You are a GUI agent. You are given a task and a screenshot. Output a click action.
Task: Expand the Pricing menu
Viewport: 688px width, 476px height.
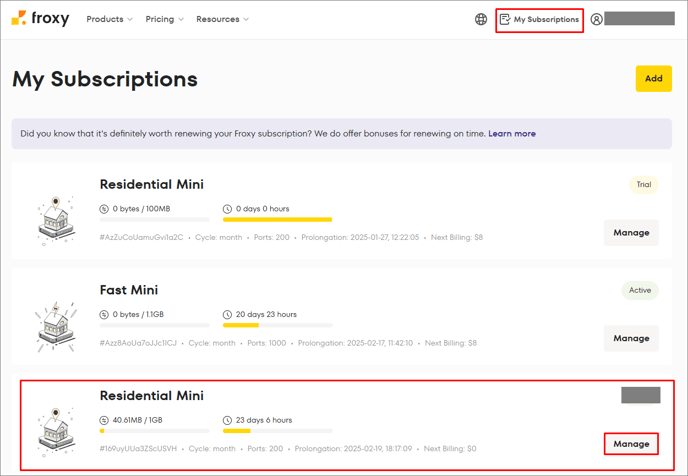(165, 19)
